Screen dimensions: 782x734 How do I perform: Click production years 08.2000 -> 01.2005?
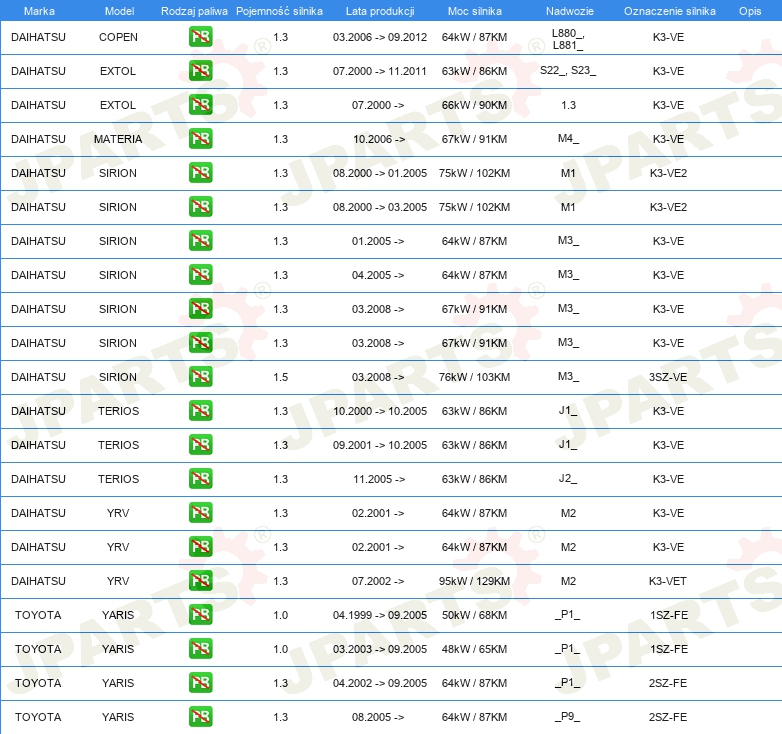380,174
